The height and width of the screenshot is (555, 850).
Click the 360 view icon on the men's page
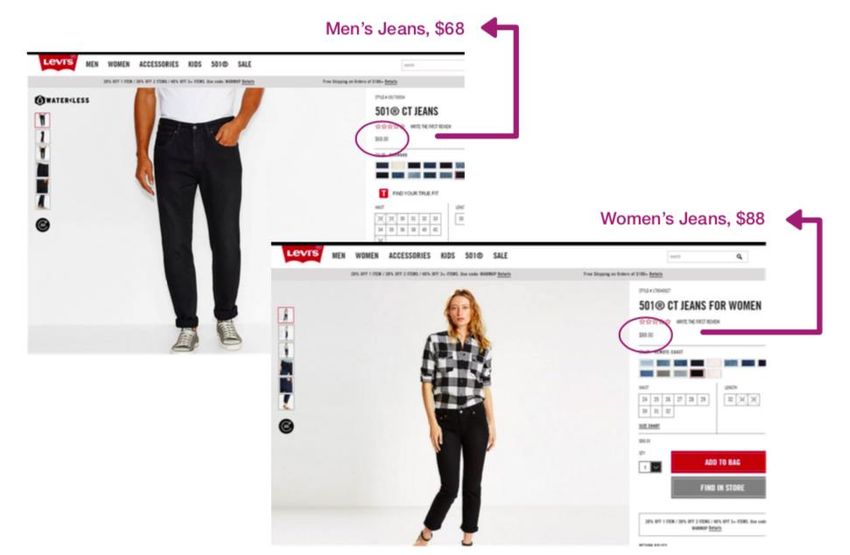tap(43, 225)
